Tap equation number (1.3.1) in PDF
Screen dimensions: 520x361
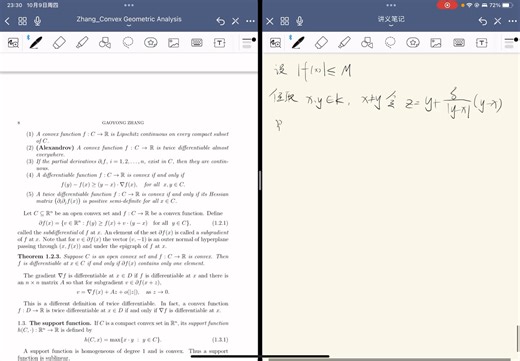[x=220, y=340]
